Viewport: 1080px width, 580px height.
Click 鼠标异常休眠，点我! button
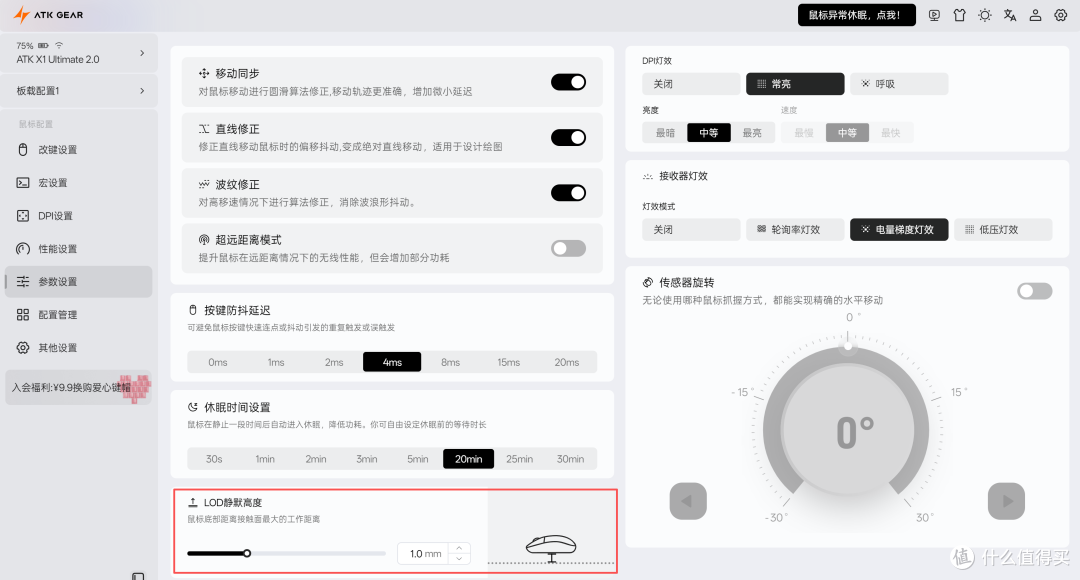coord(857,15)
